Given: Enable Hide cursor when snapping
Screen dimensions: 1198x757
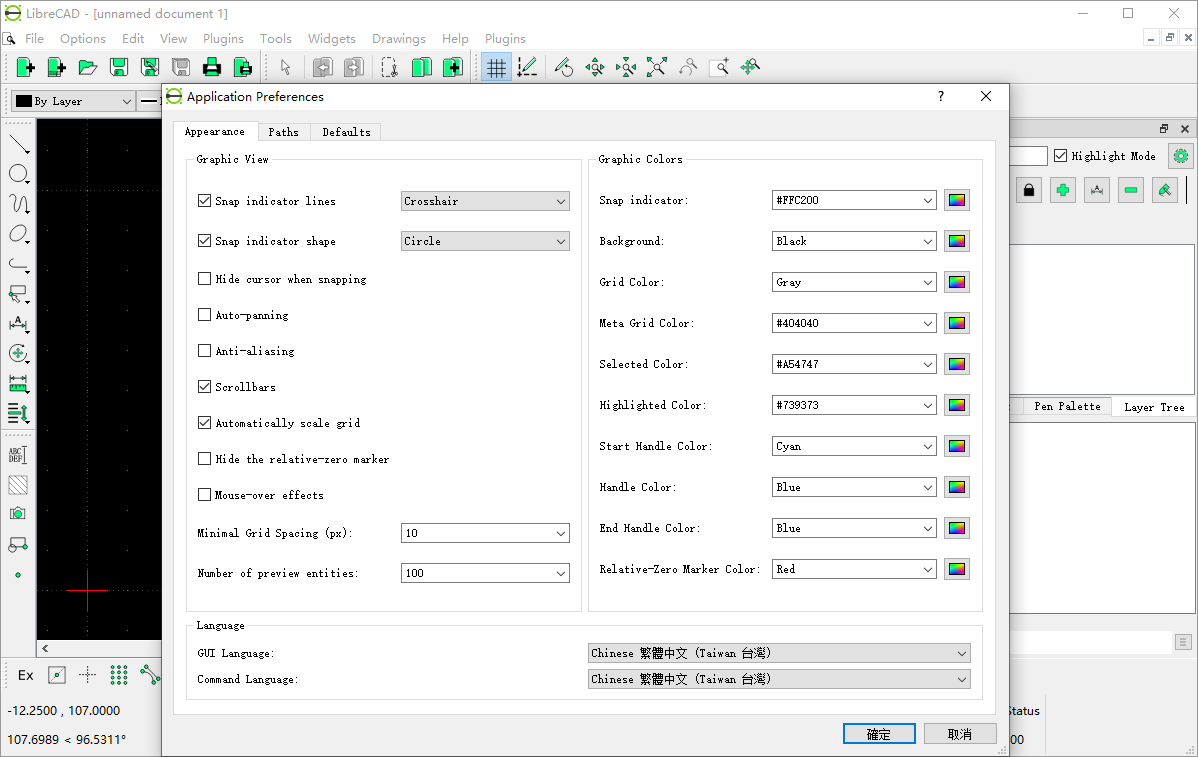Looking at the screenshot, I should point(205,279).
